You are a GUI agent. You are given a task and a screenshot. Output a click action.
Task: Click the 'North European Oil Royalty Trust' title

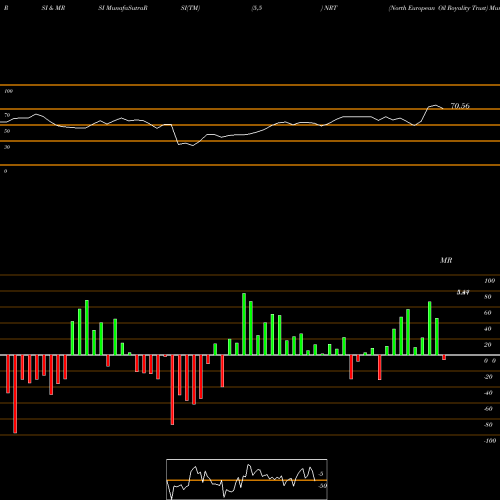[438, 8]
